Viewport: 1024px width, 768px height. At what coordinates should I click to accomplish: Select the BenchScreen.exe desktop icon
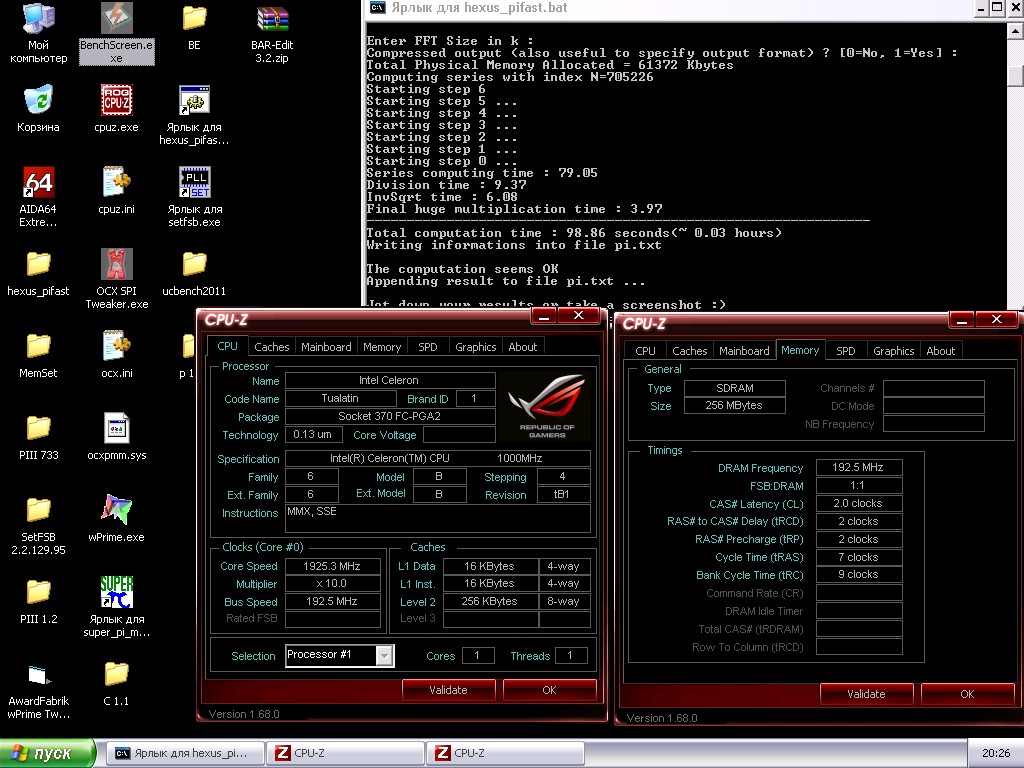(116, 33)
